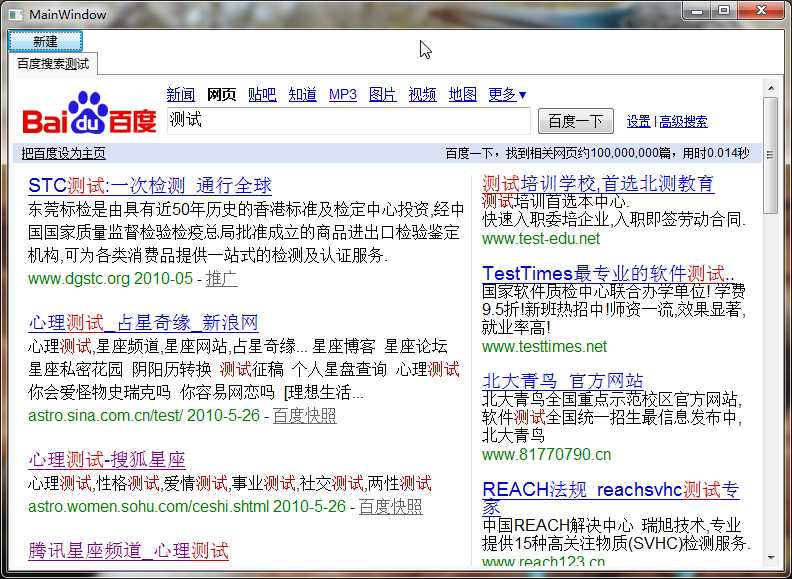The image size is (792, 579).
Task: Open result 心理测试_占星奇缘_新浪网
Action: click(143, 322)
